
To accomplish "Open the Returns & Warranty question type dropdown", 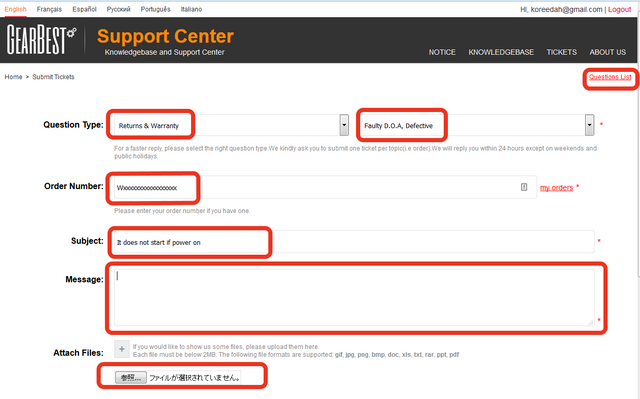I will coord(231,125).
